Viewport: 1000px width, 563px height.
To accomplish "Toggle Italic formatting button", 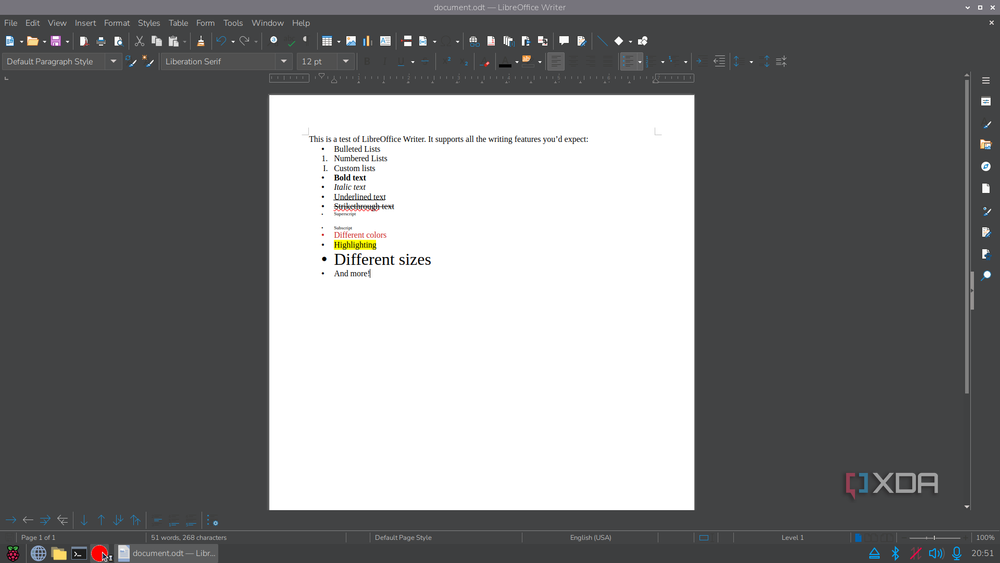I will 384,61.
